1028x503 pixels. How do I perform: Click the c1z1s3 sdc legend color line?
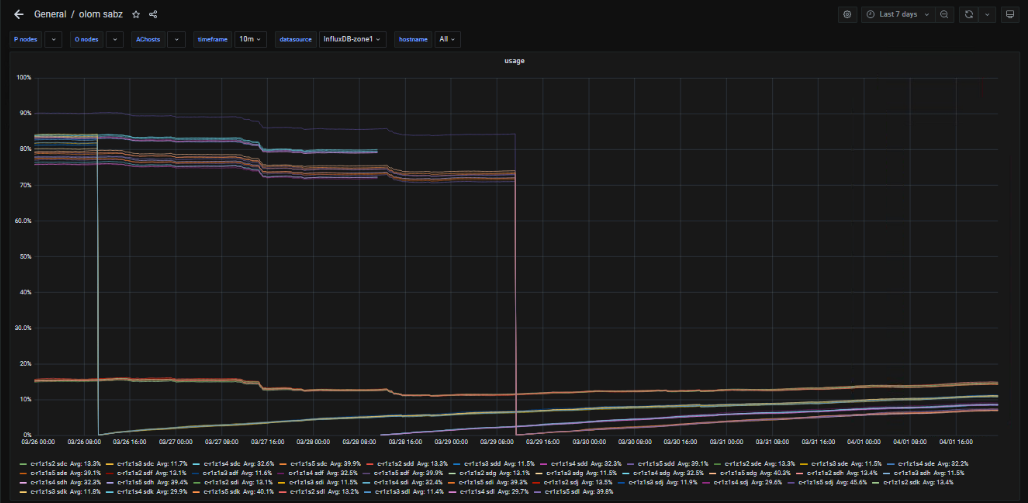[110, 464]
